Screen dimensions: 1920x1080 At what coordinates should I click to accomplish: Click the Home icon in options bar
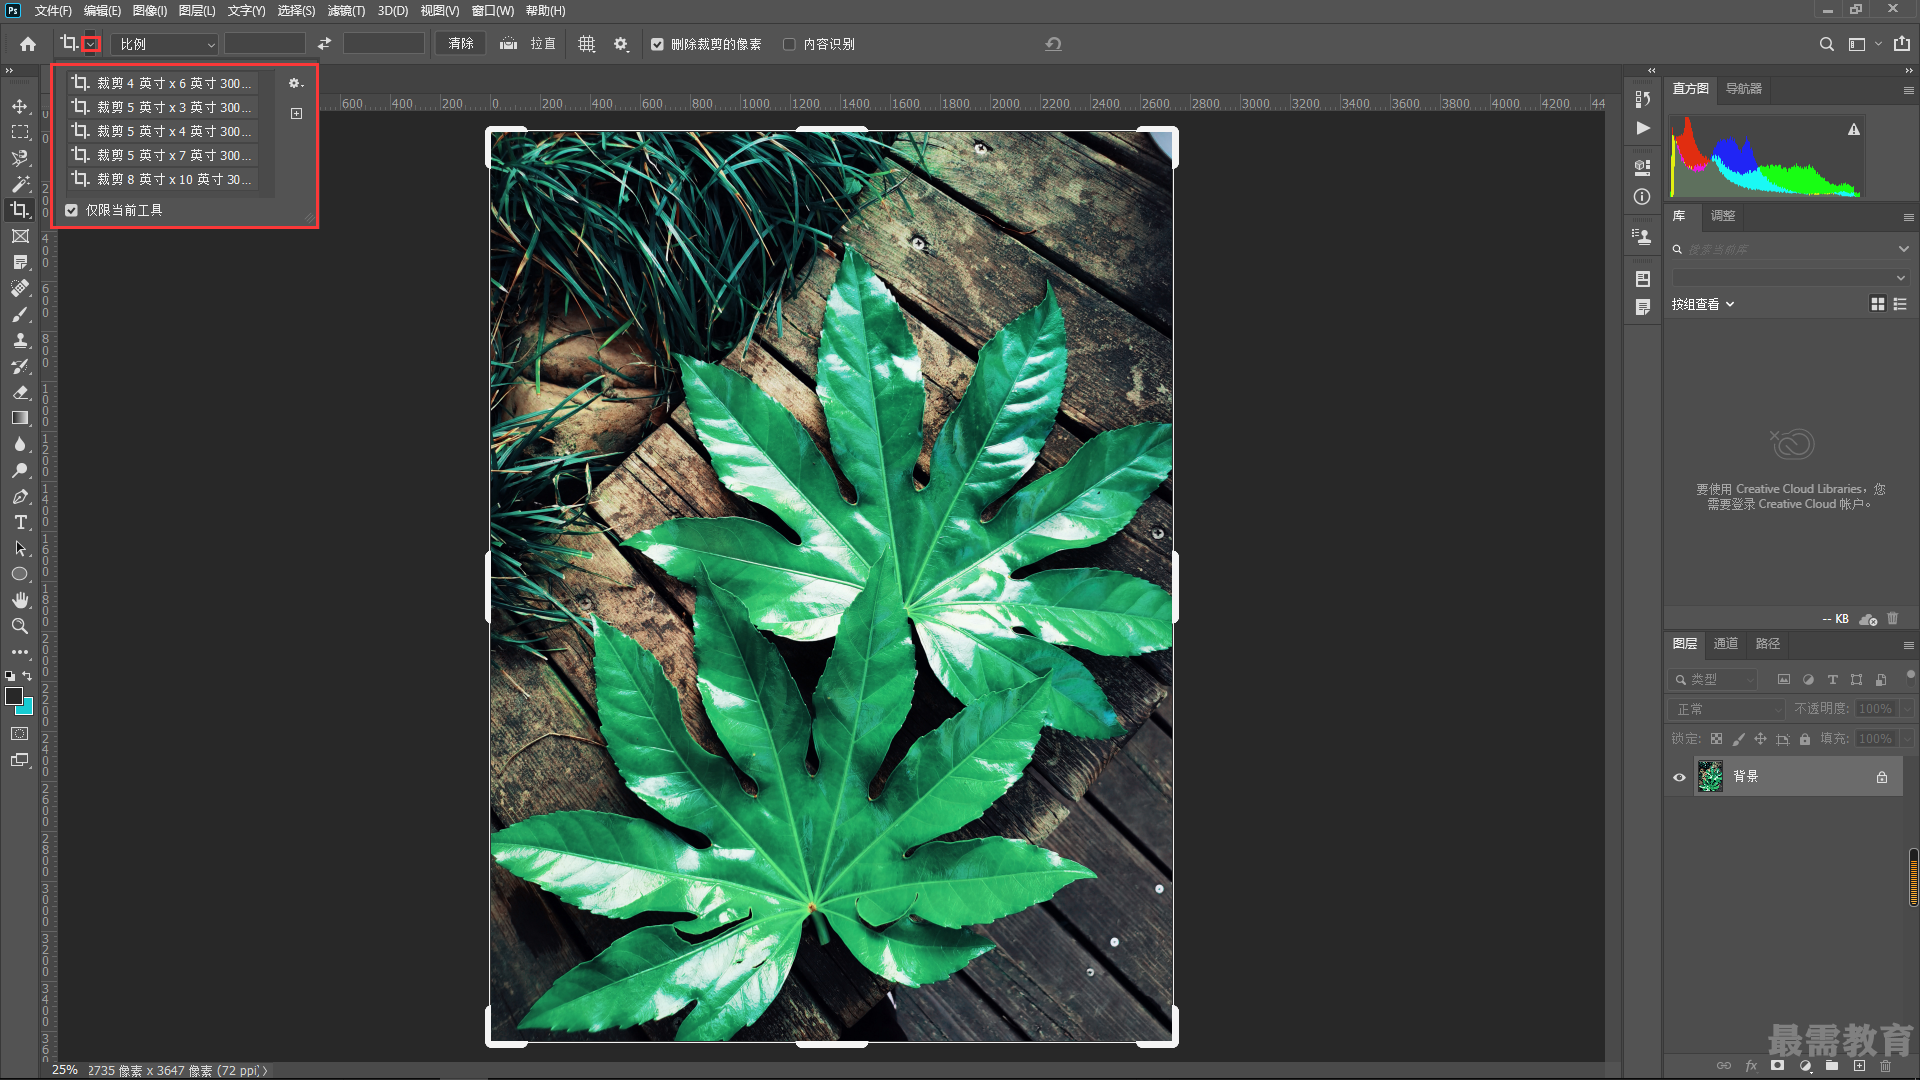[28, 44]
